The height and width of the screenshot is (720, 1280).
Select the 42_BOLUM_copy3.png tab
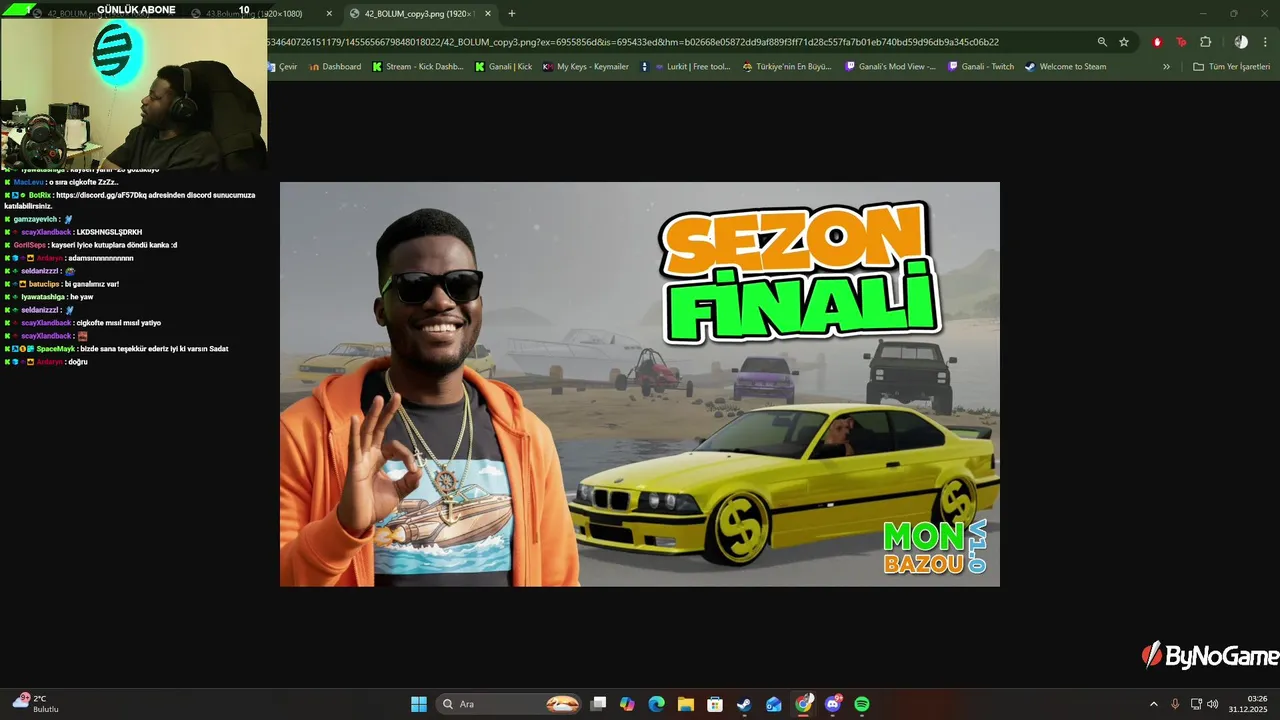[422, 14]
